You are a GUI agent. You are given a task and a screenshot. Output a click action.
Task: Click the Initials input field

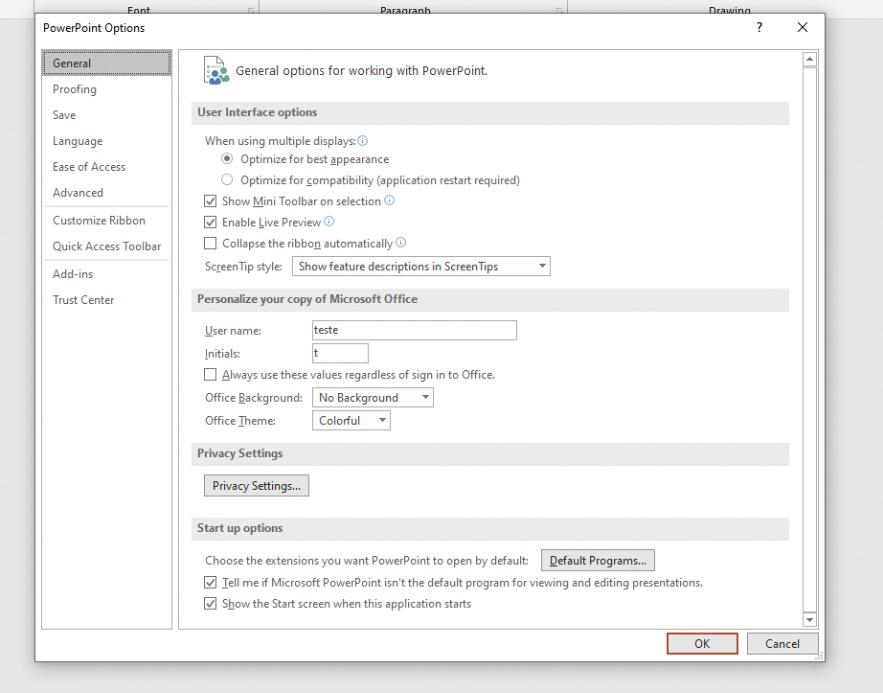click(340, 354)
